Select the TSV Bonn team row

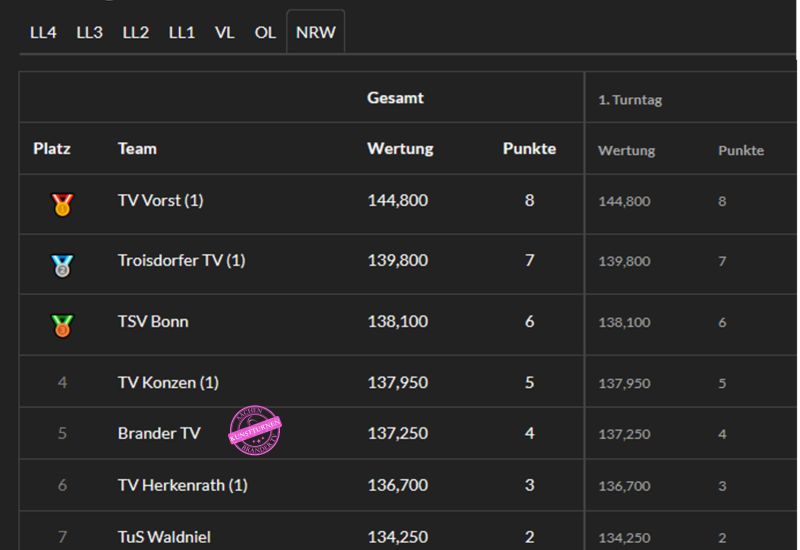click(x=152, y=321)
